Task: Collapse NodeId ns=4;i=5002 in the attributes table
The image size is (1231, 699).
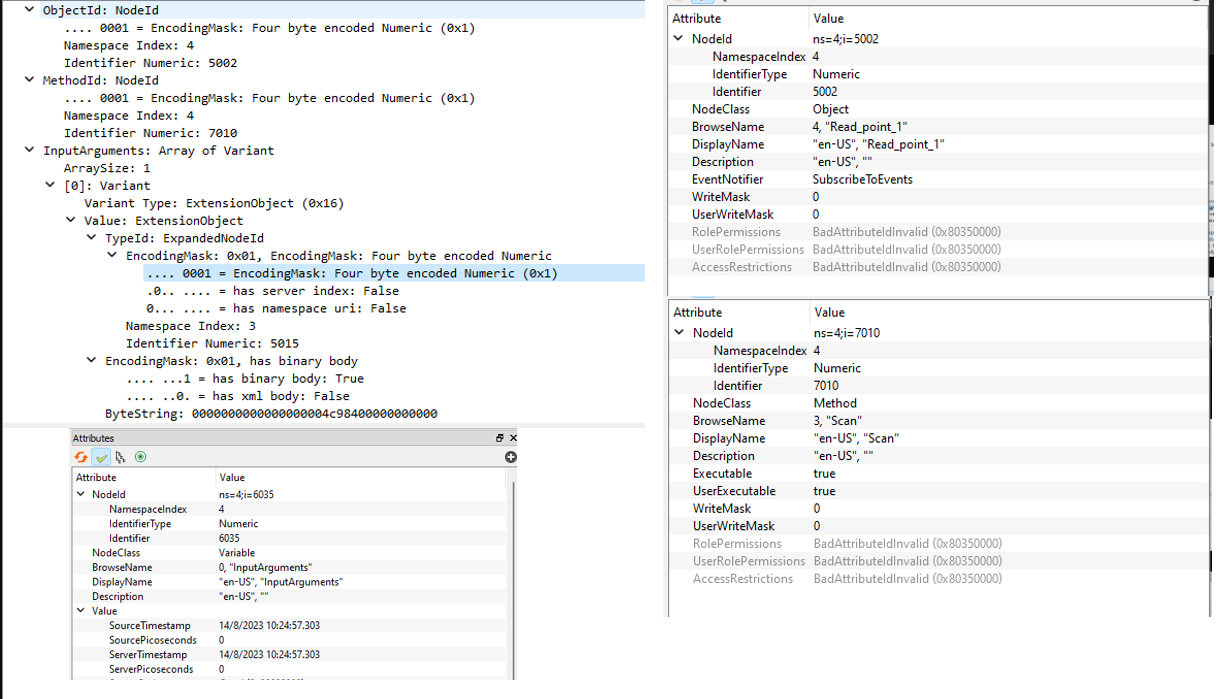Action: point(678,38)
